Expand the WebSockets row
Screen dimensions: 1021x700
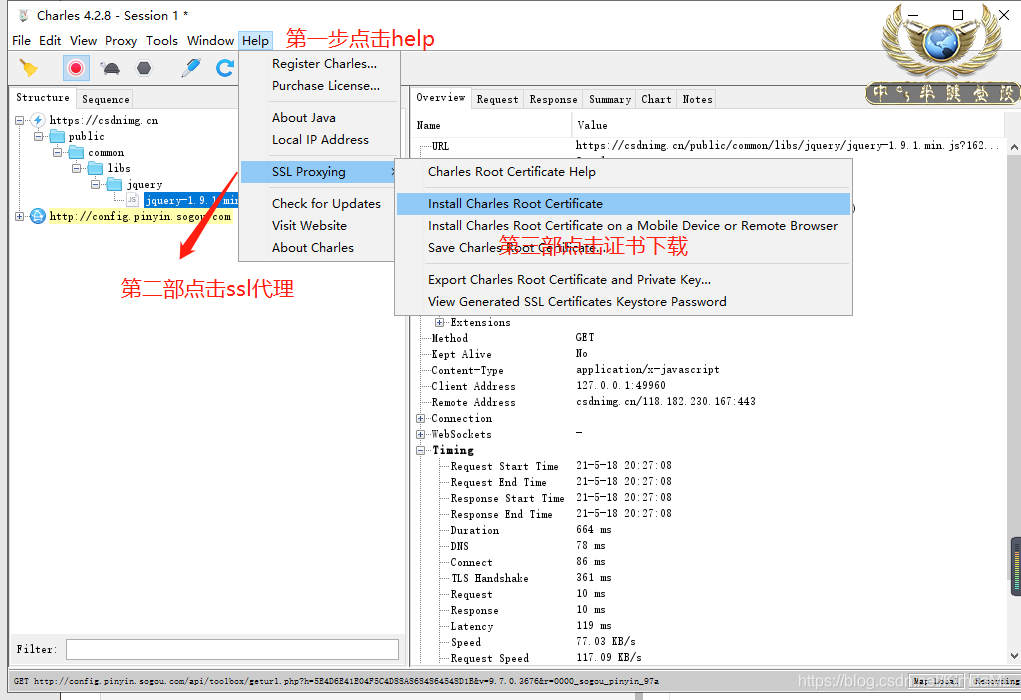(x=421, y=434)
